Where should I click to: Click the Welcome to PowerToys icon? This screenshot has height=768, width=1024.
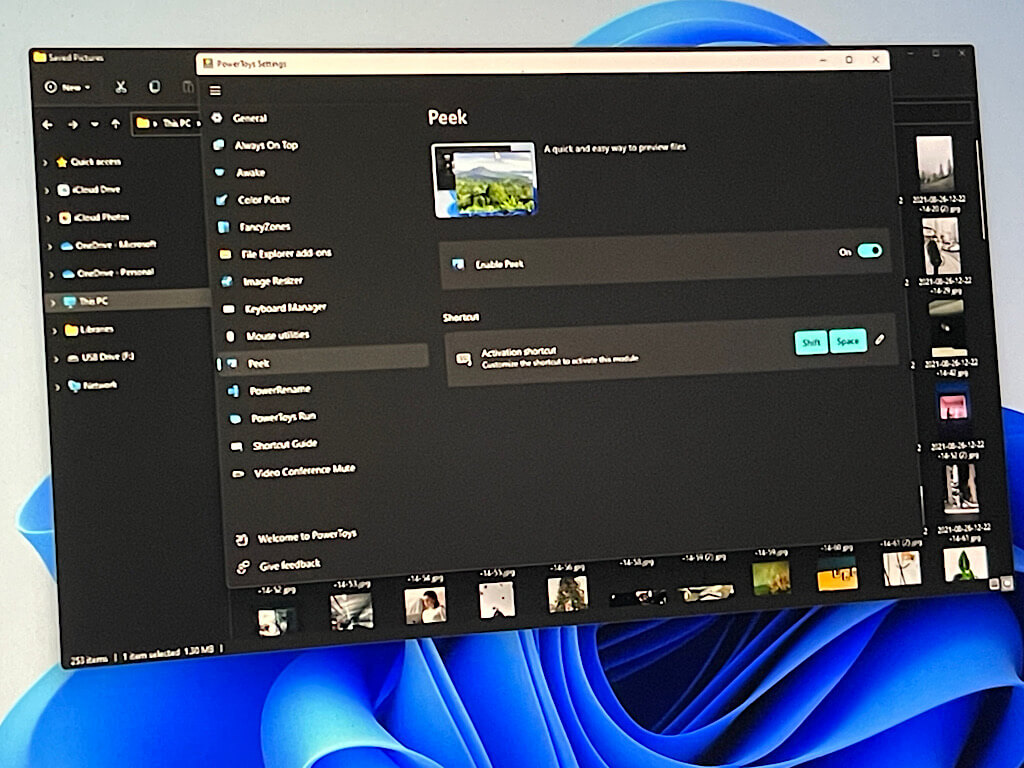[x=241, y=539]
